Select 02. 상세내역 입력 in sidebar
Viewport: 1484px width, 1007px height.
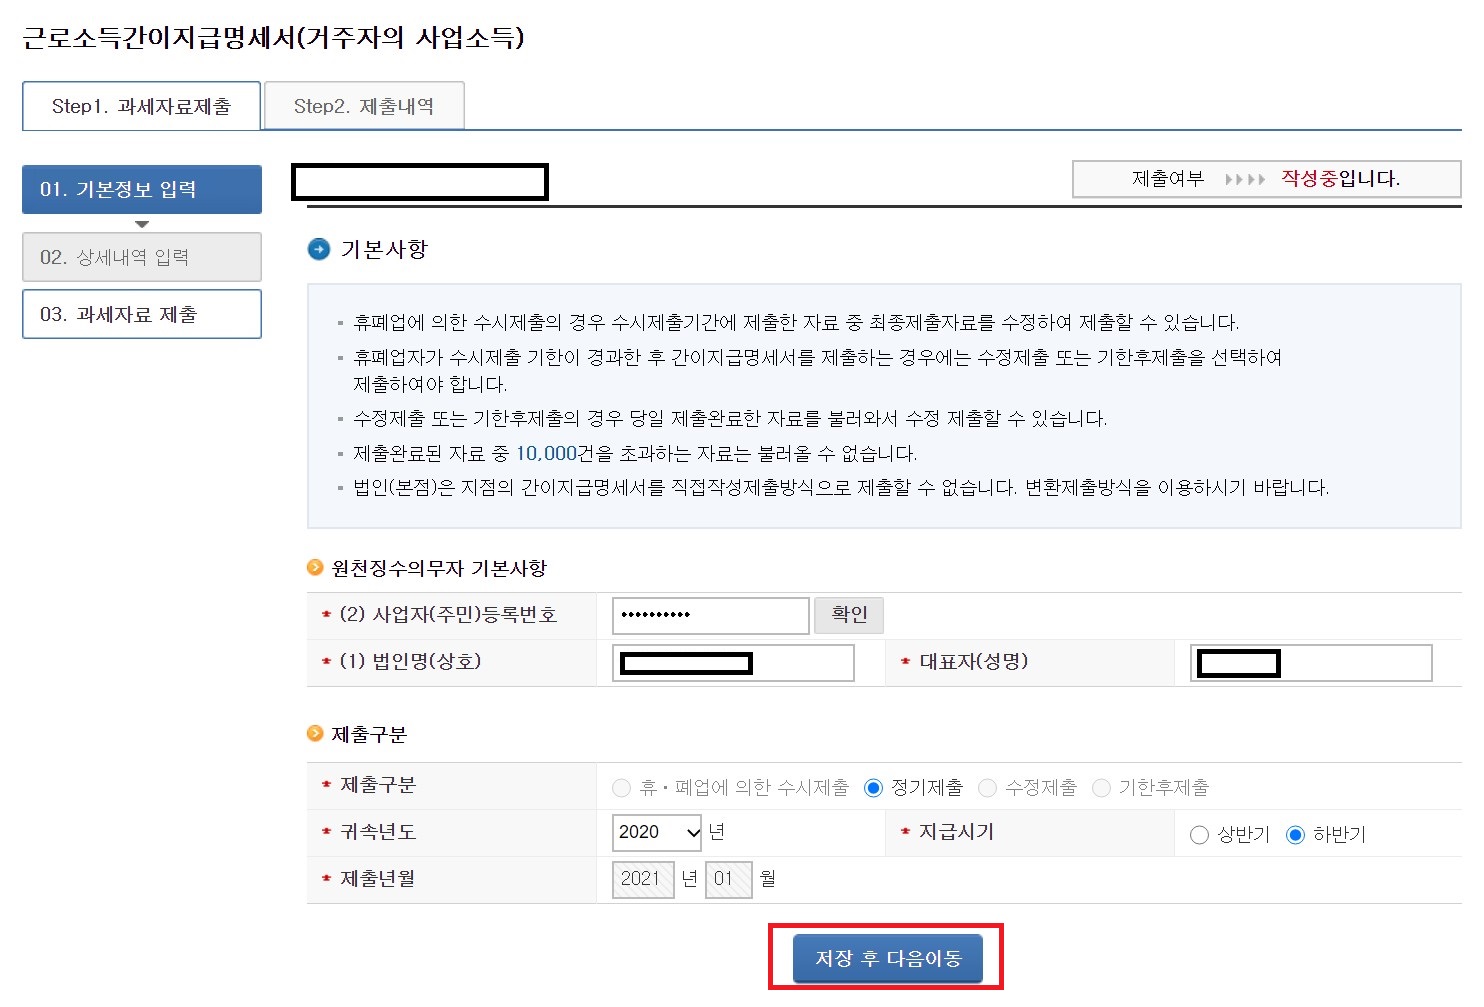[141, 257]
